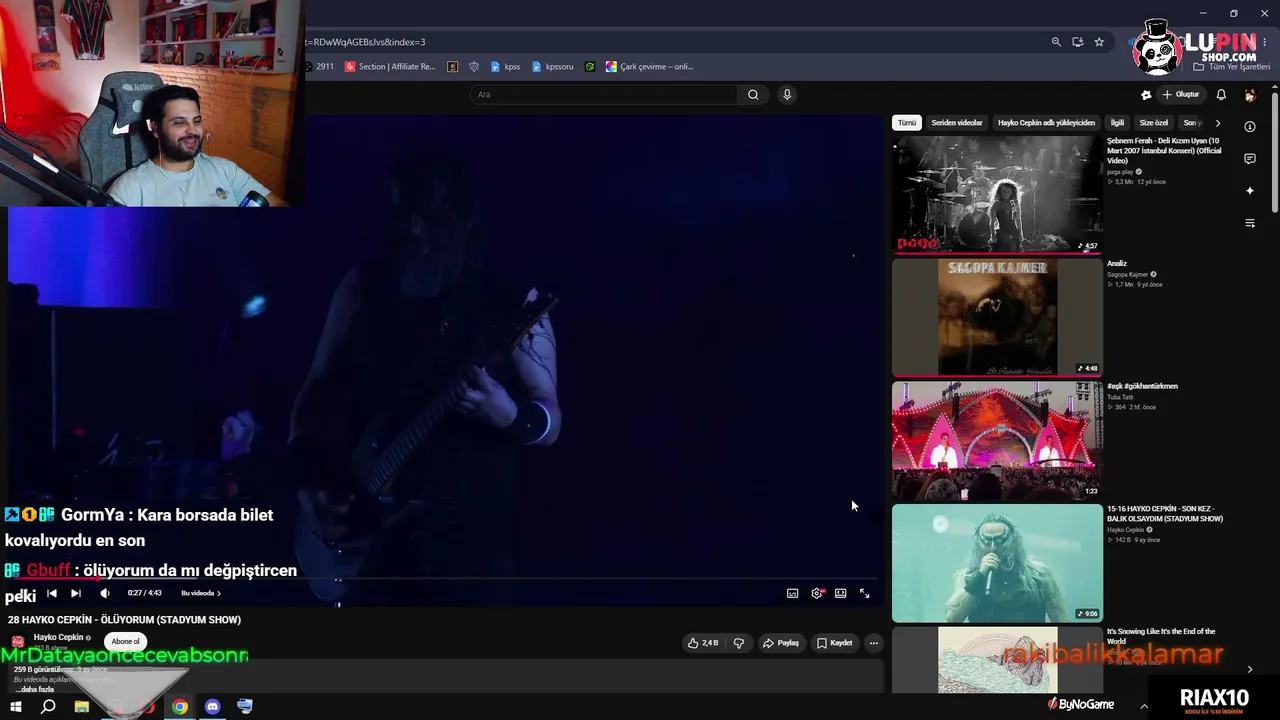
Task: Open the Hayko Cepkin channel avatar
Action: pyautogui.click(x=17, y=641)
